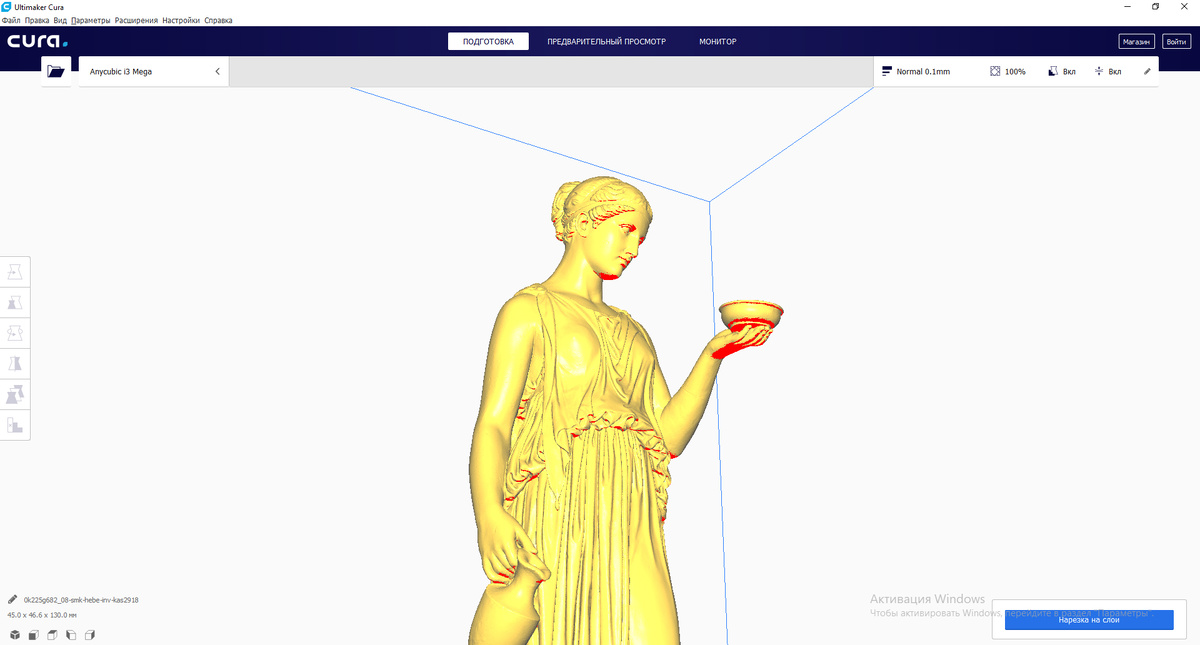Click model file name 0k225g682_08-smk-hebe-inv-kas2918
This screenshot has width=1200, height=645.
click(81, 600)
